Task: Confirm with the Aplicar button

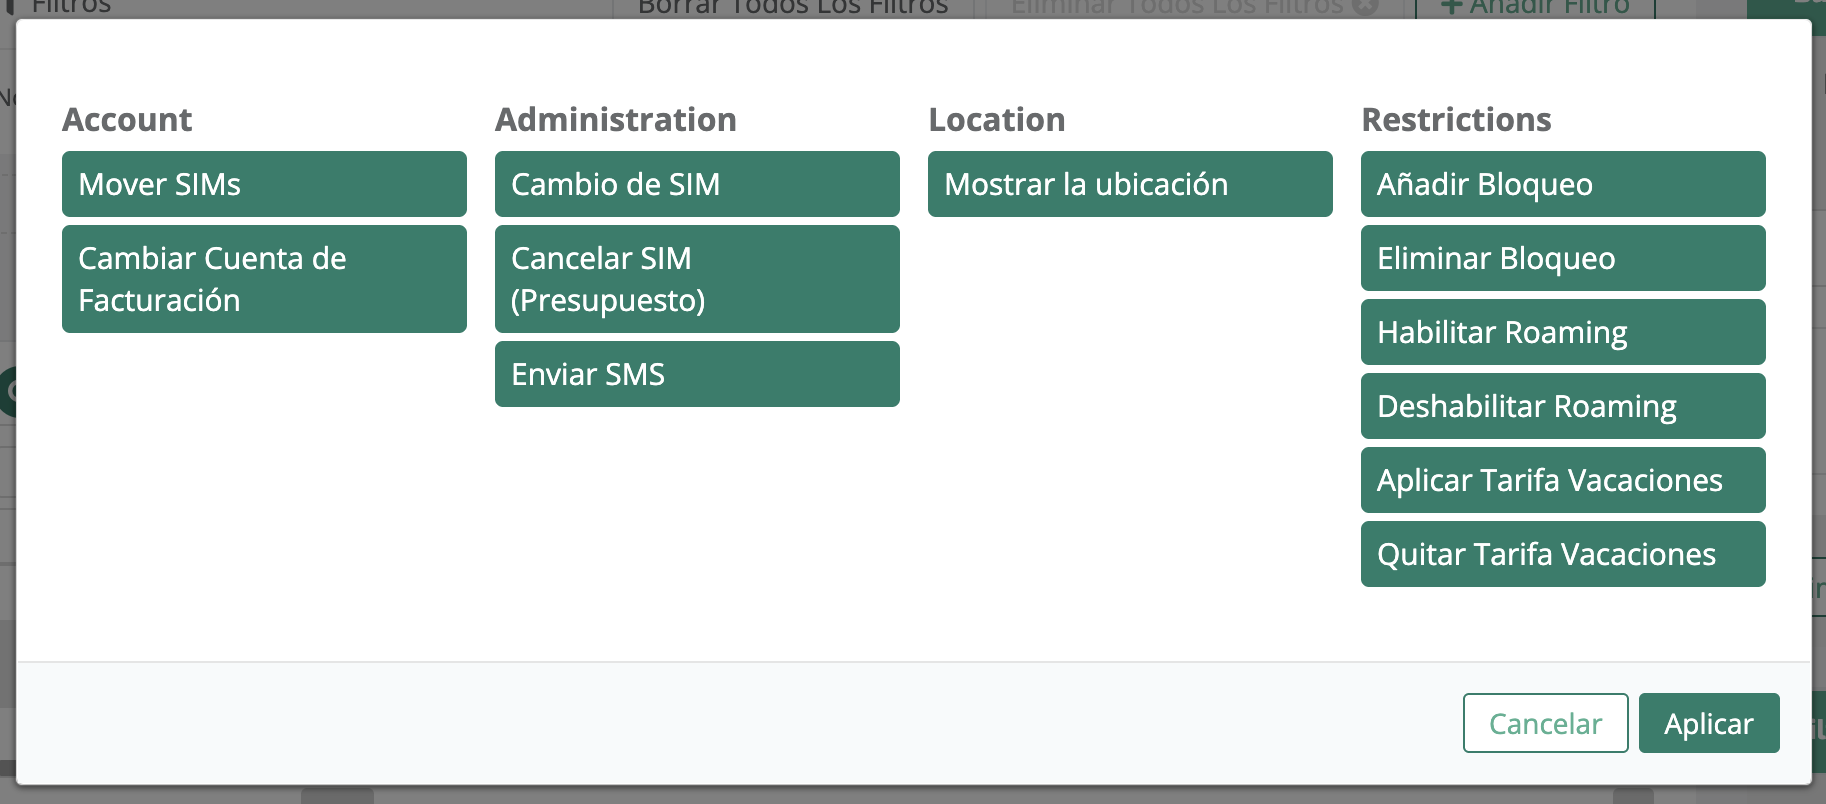Action: [x=1709, y=723]
